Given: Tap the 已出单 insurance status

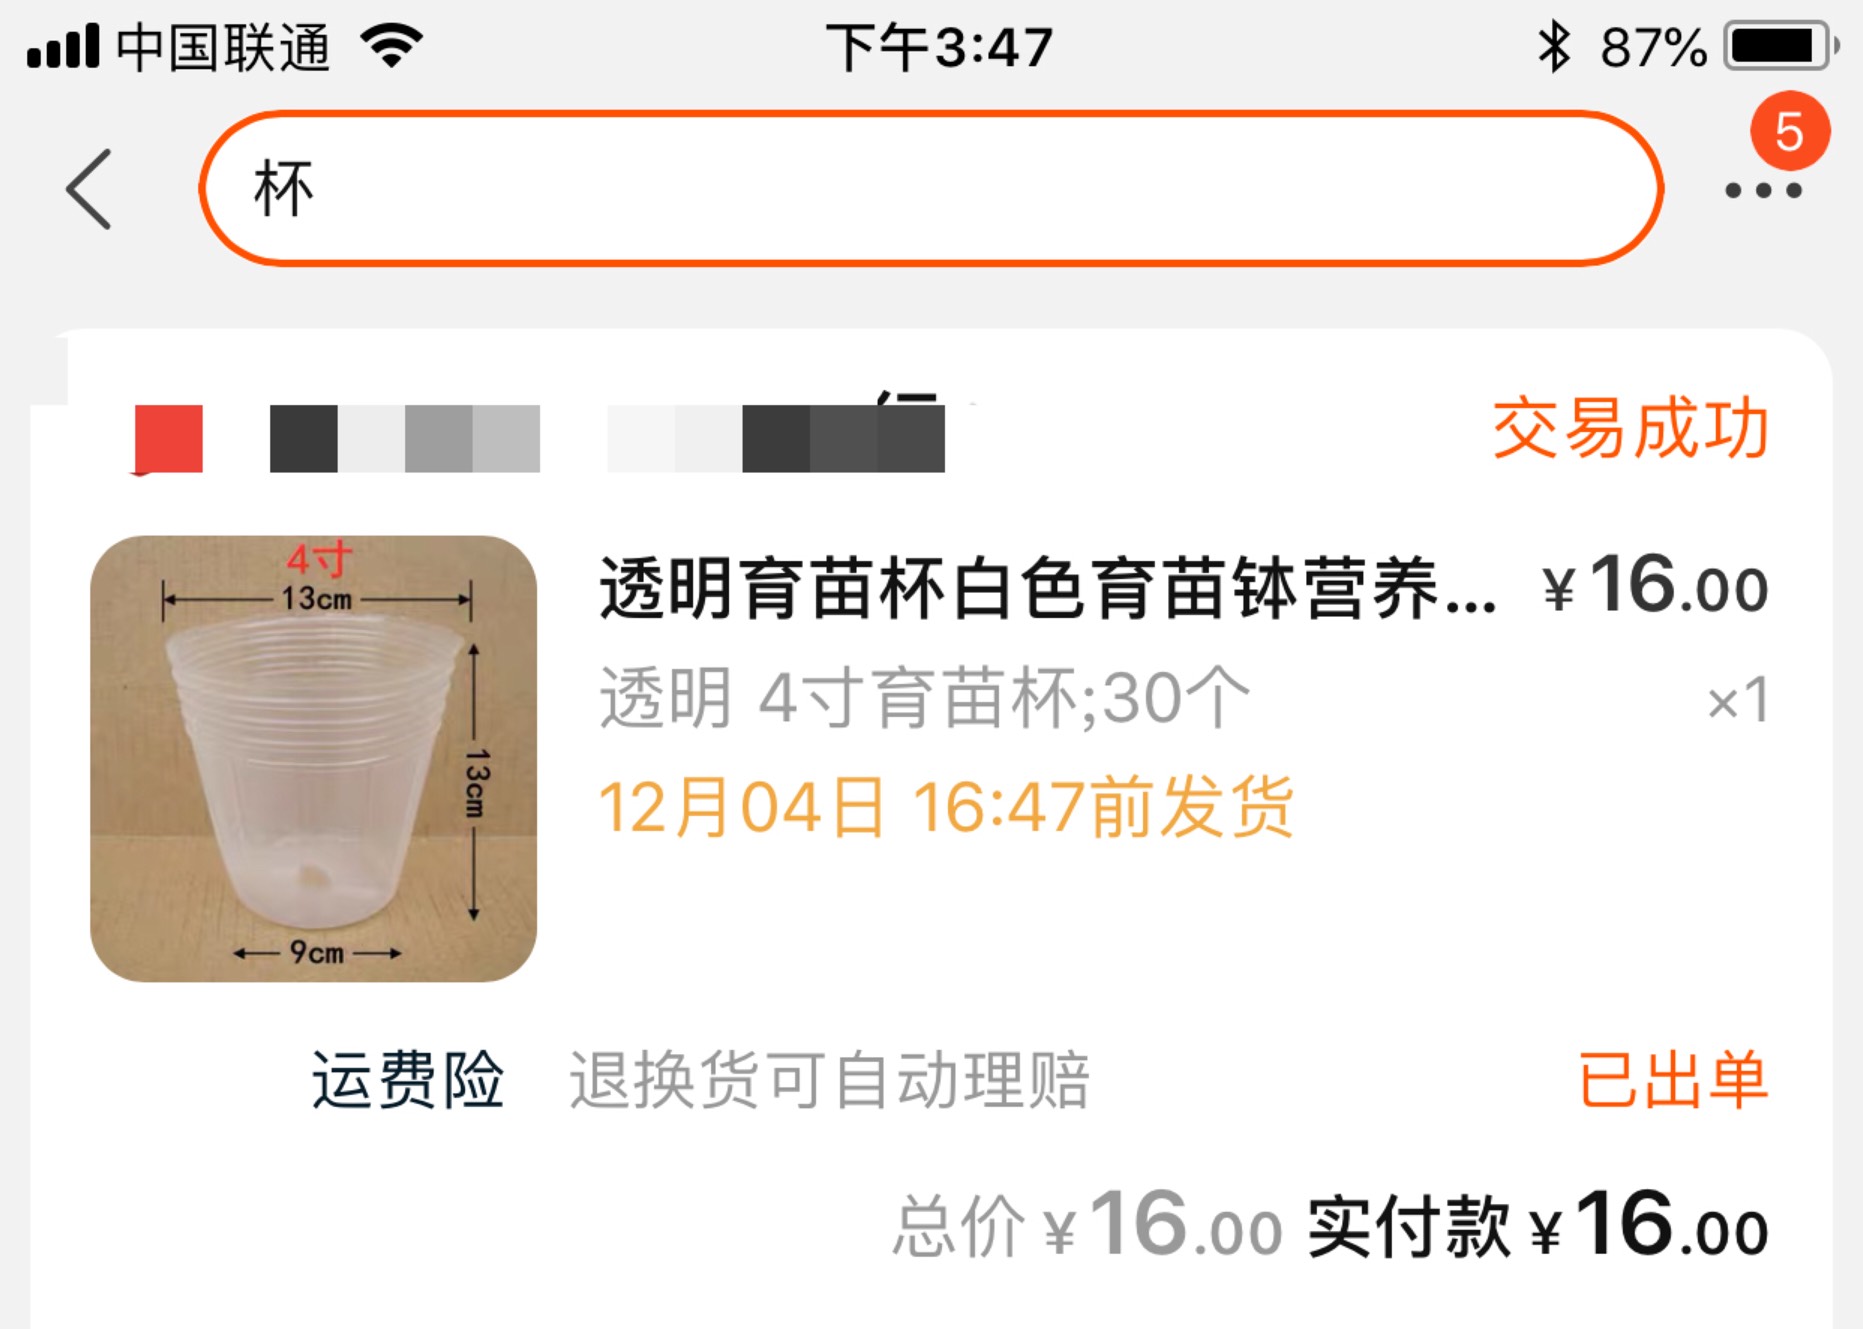Looking at the screenshot, I should (1673, 1080).
